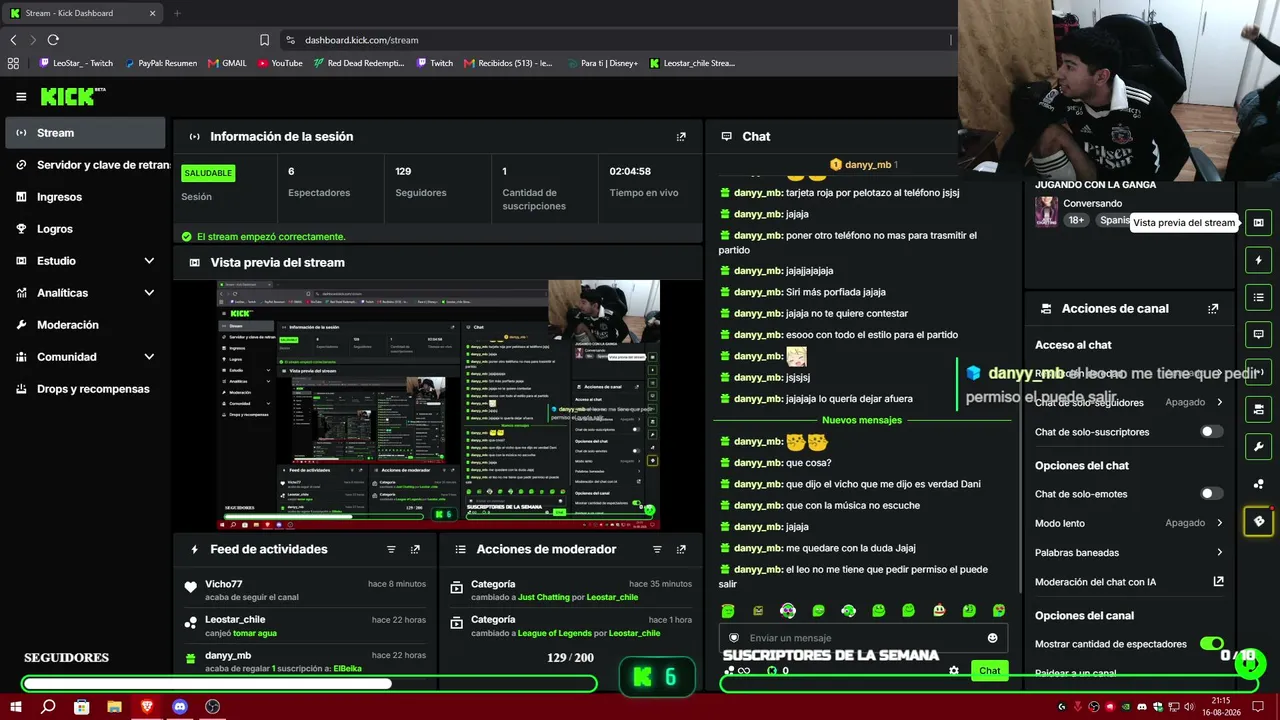
Task: Open taskbar clock showing 21:15
Action: tap(1221, 707)
